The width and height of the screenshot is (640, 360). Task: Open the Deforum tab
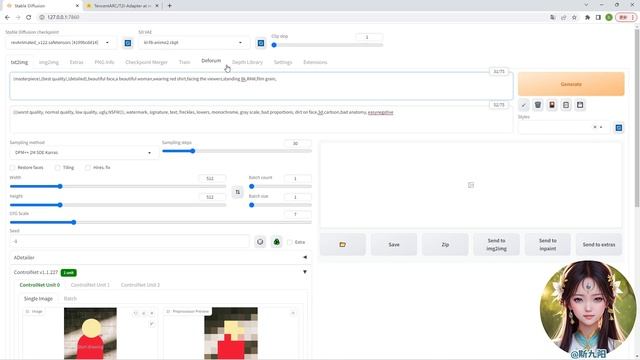tap(211, 60)
